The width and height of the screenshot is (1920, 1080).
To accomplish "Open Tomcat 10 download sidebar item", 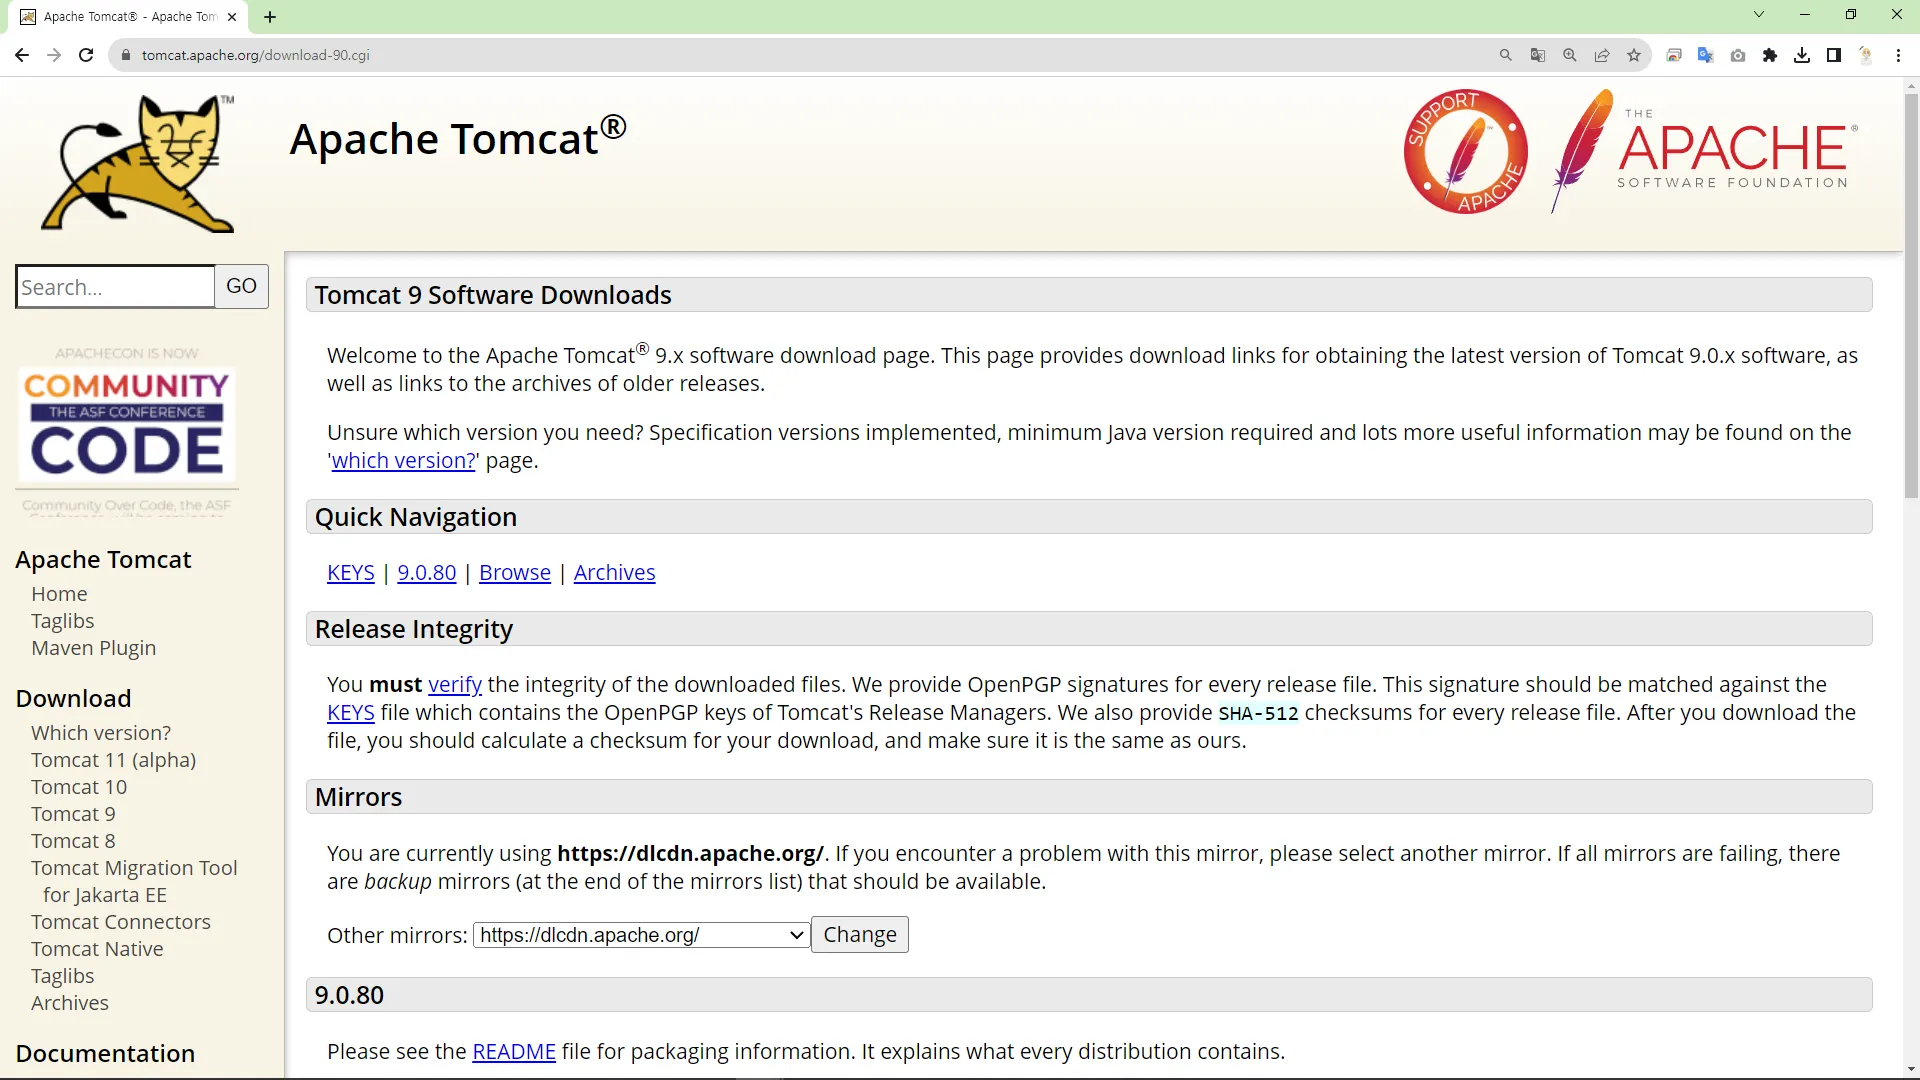I will click(x=79, y=787).
